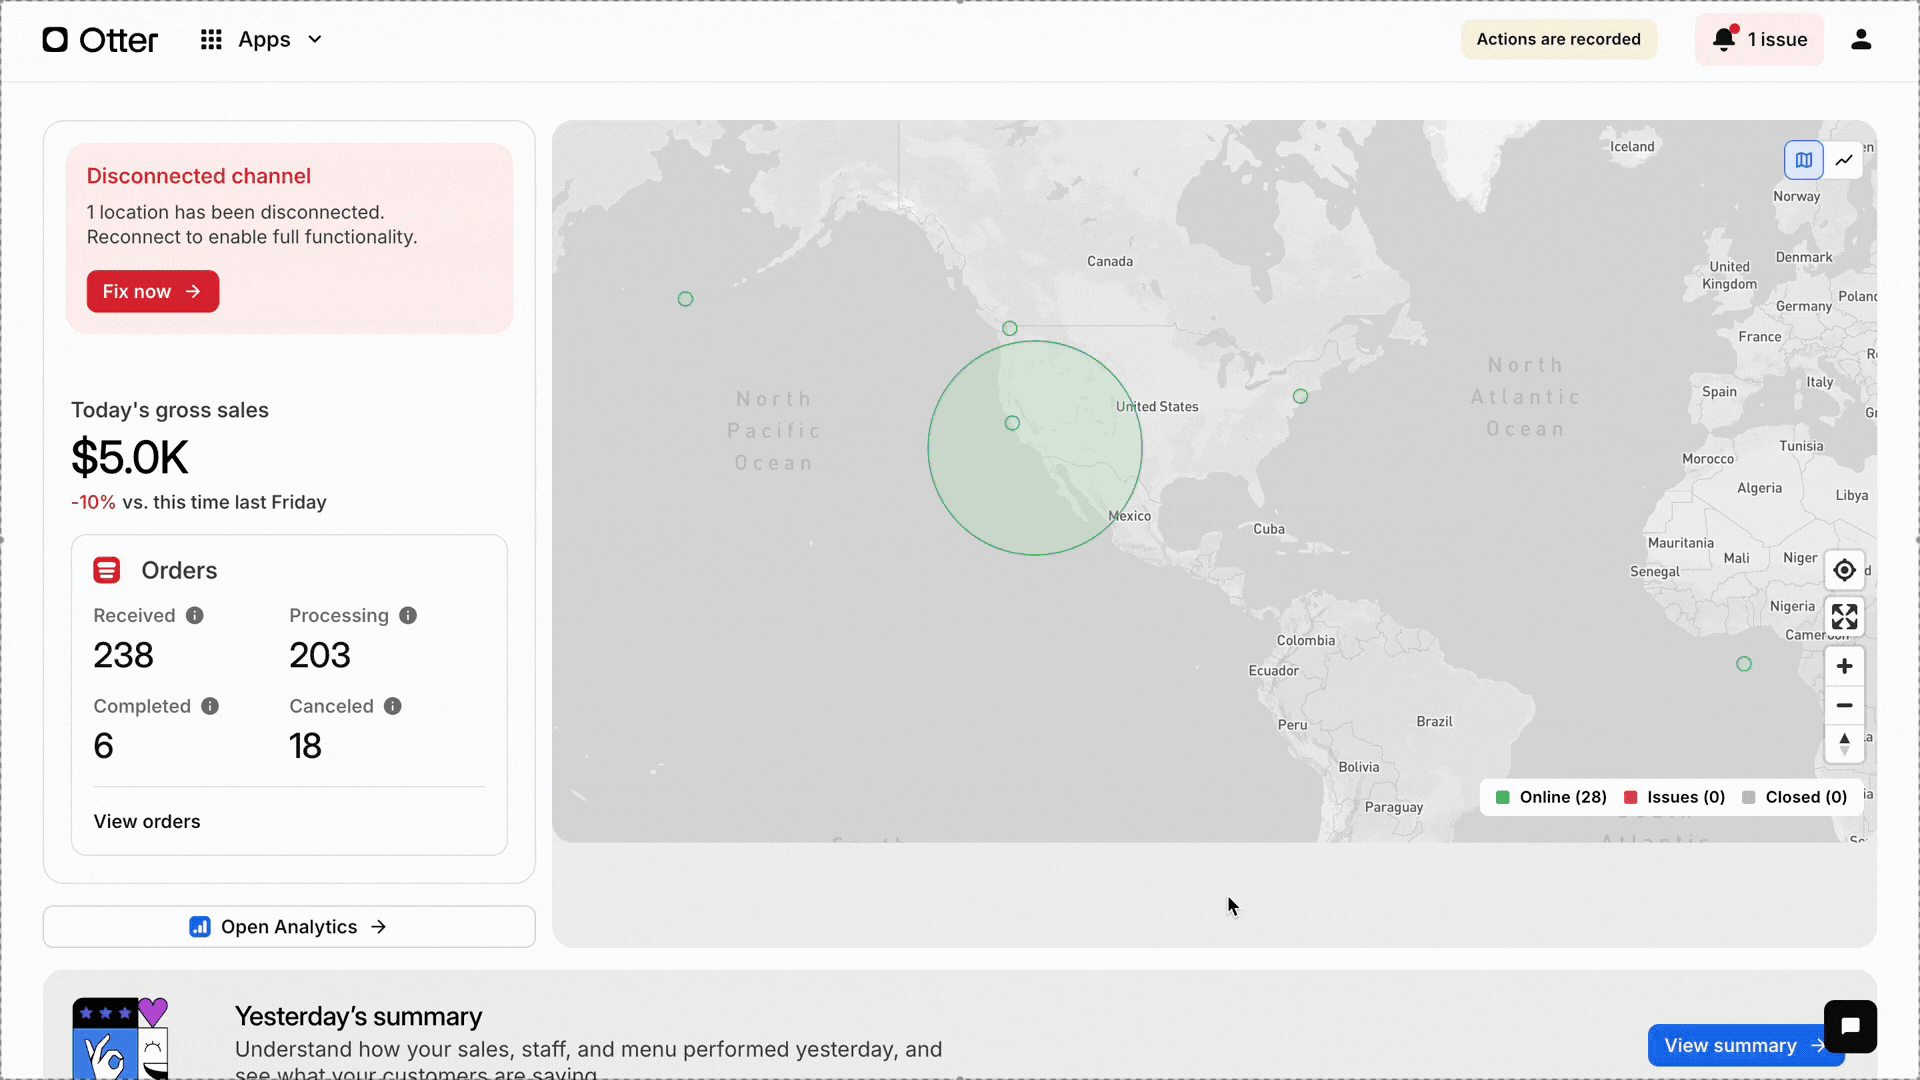Open the Apps grid icon
The height and width of the screenshot is (1080, 1920).
point(211,40)
